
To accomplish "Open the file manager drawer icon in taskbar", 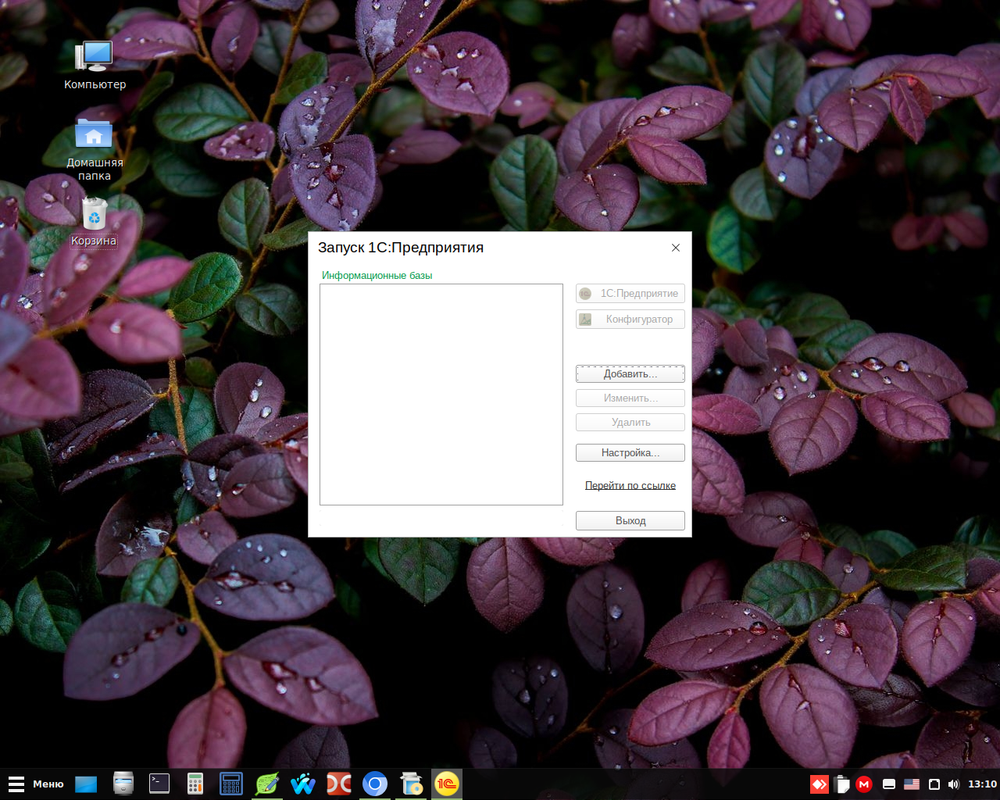I will [x=123, y=784].
